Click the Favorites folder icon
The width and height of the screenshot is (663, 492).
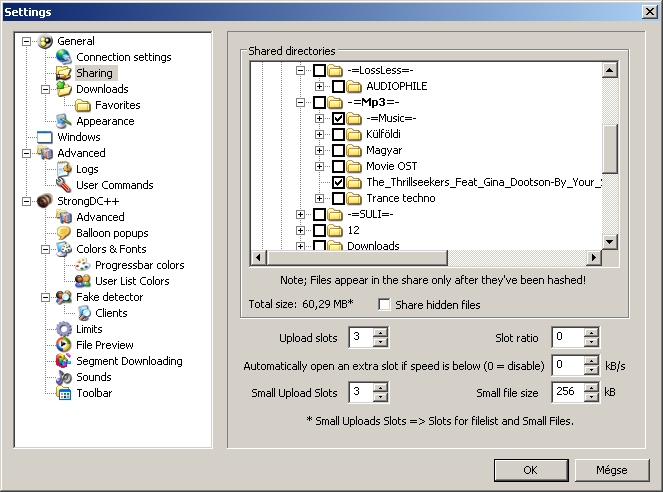click(x=83, y=105)
